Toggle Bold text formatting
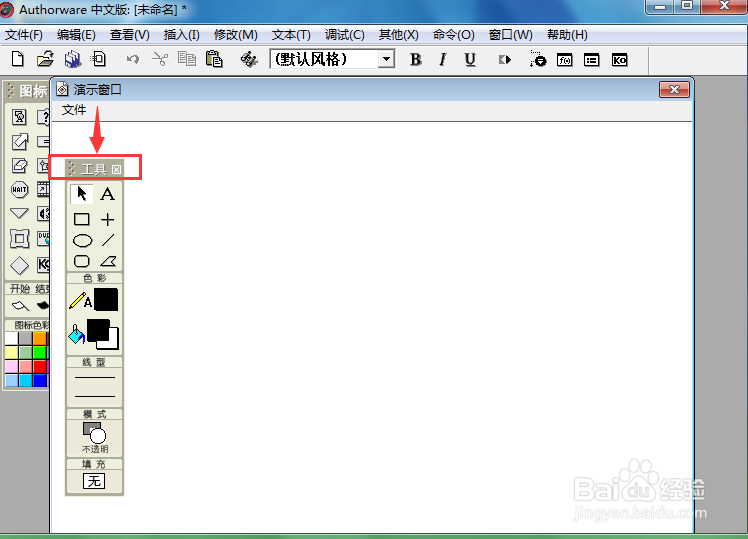Viewport: 748px width, 539px height. click(x=416, y=60)
